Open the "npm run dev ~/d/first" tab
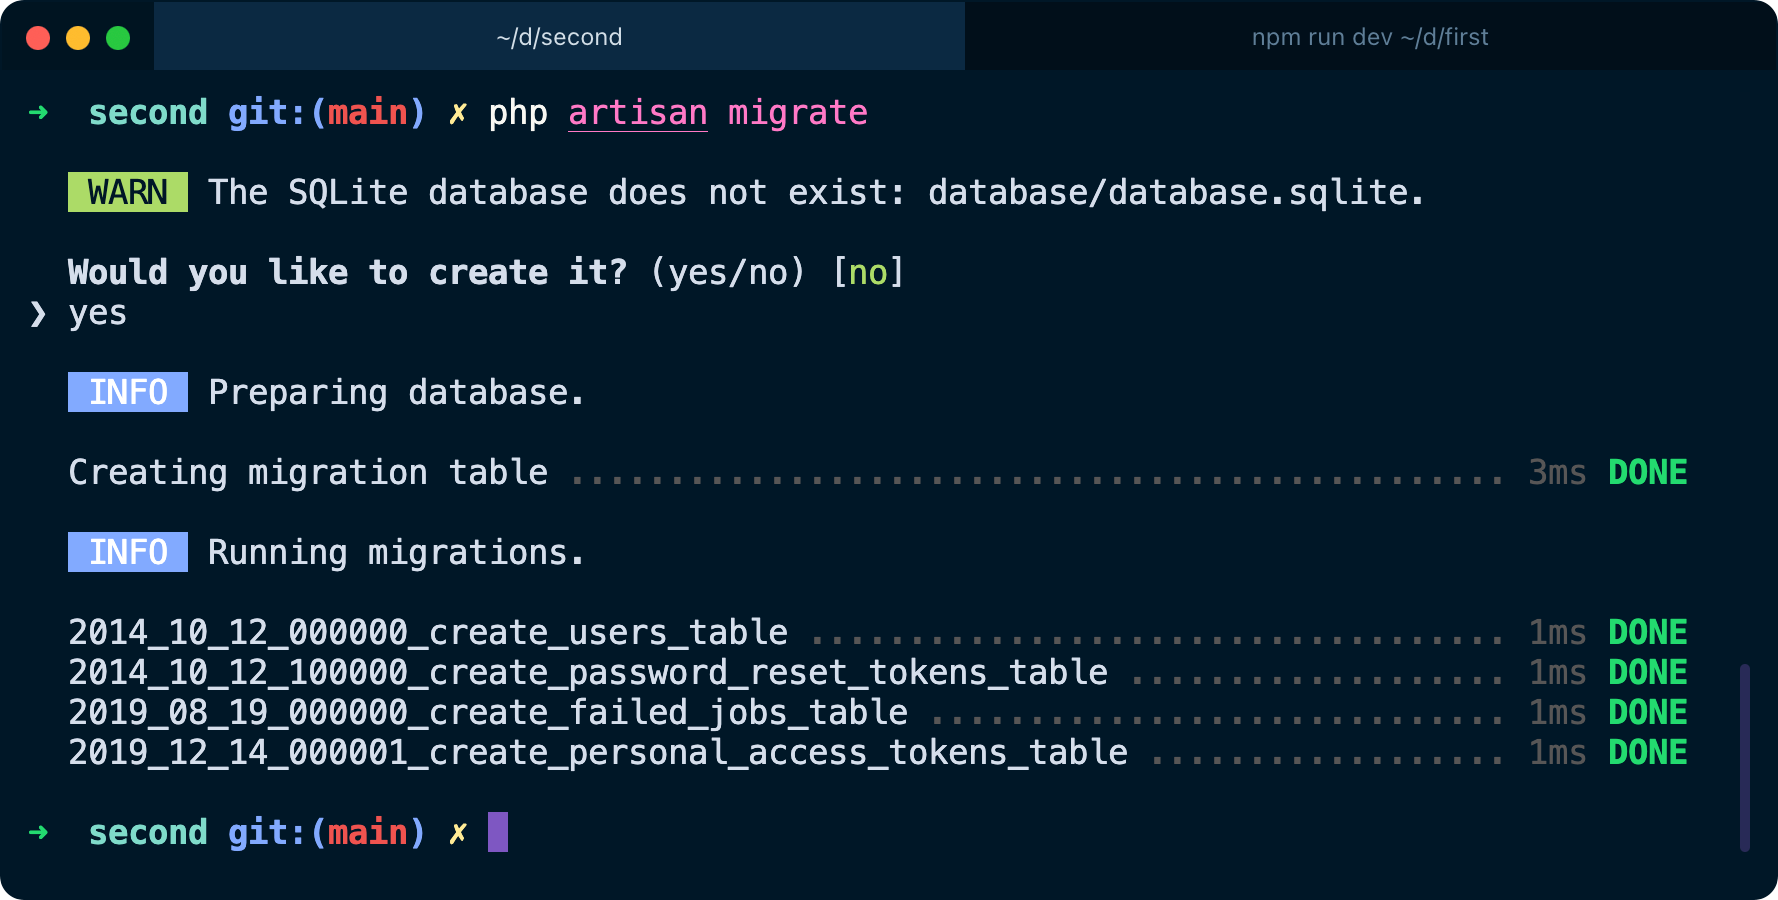The height and width of the screenshot is (900, 1778). (1369, 37)
